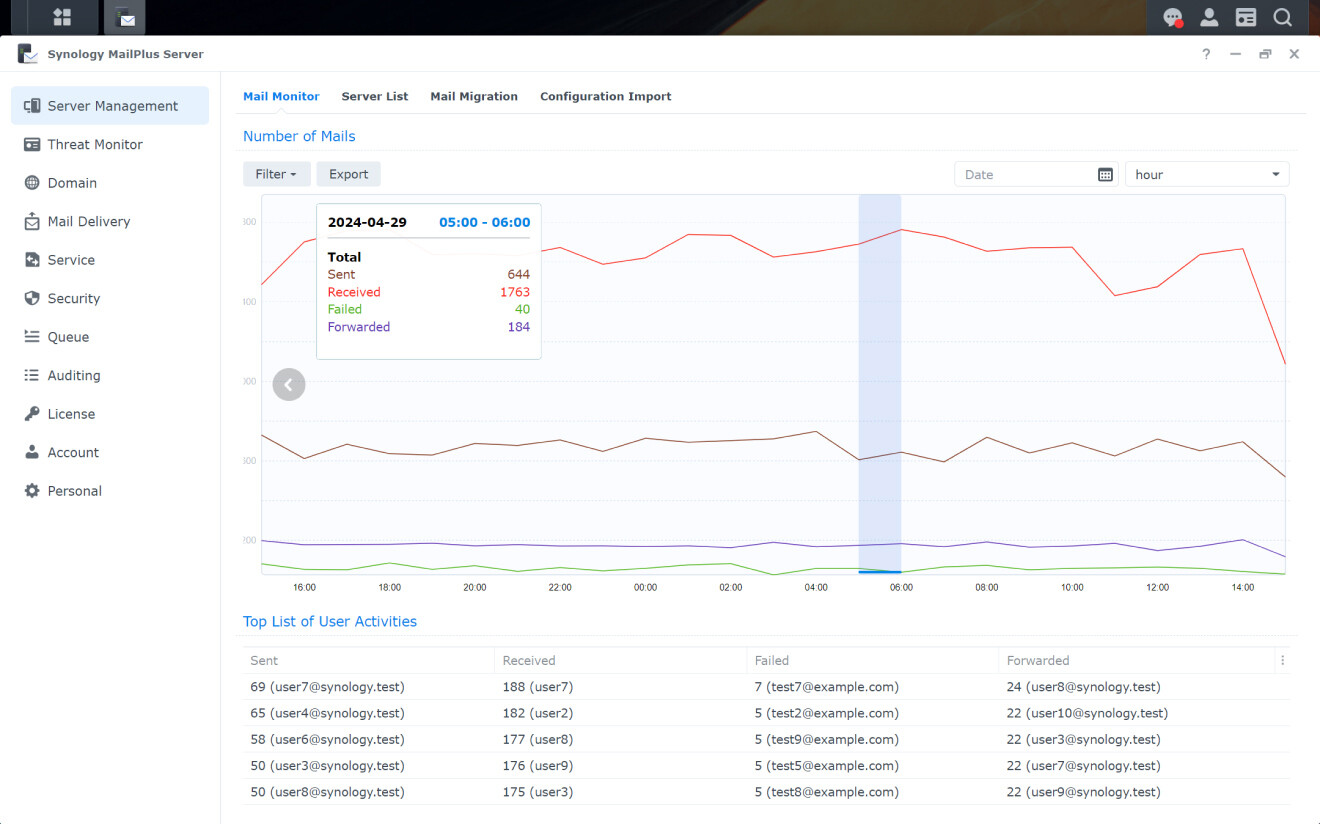Click the Domain globe icon
This screenshot has width=1320, height=824.
(x=32, y=183)
